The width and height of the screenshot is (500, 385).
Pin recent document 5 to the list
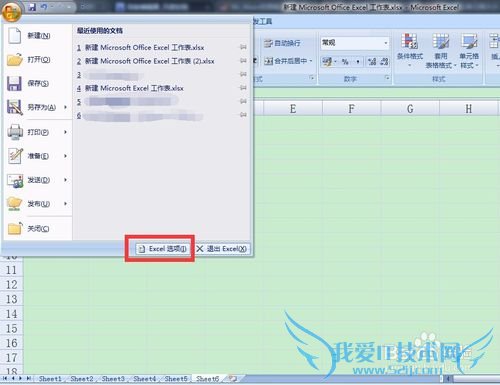click(x=243, y=101)
